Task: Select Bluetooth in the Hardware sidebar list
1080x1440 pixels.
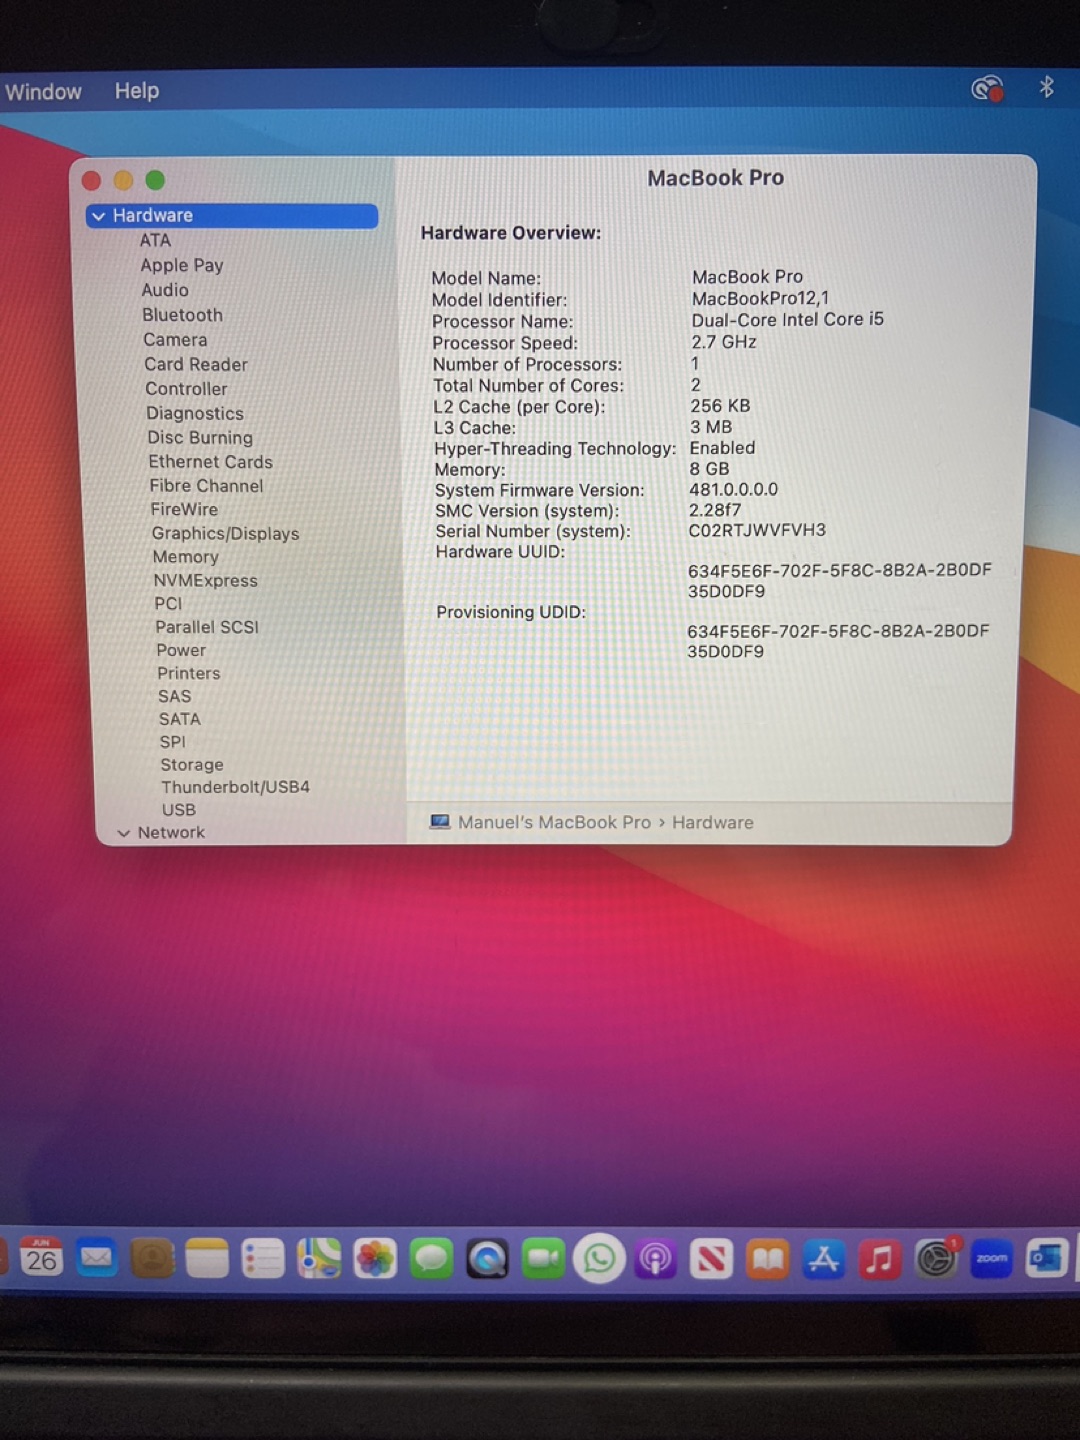Action: click(182, 315)
